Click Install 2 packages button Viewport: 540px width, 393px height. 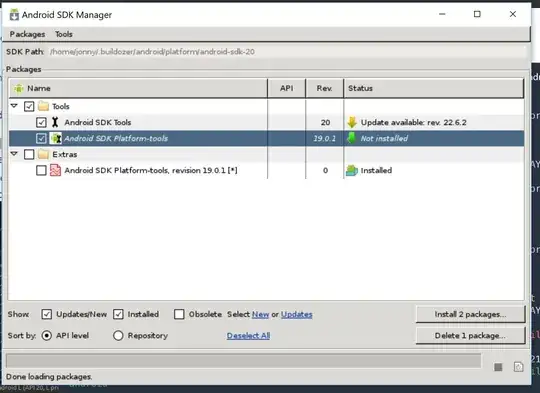470,314
